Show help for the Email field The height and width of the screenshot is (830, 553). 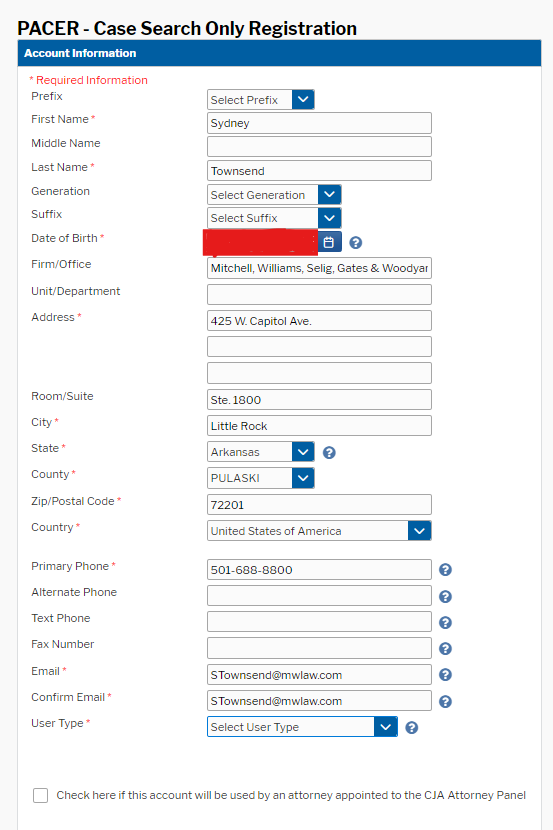coord(446,674)
